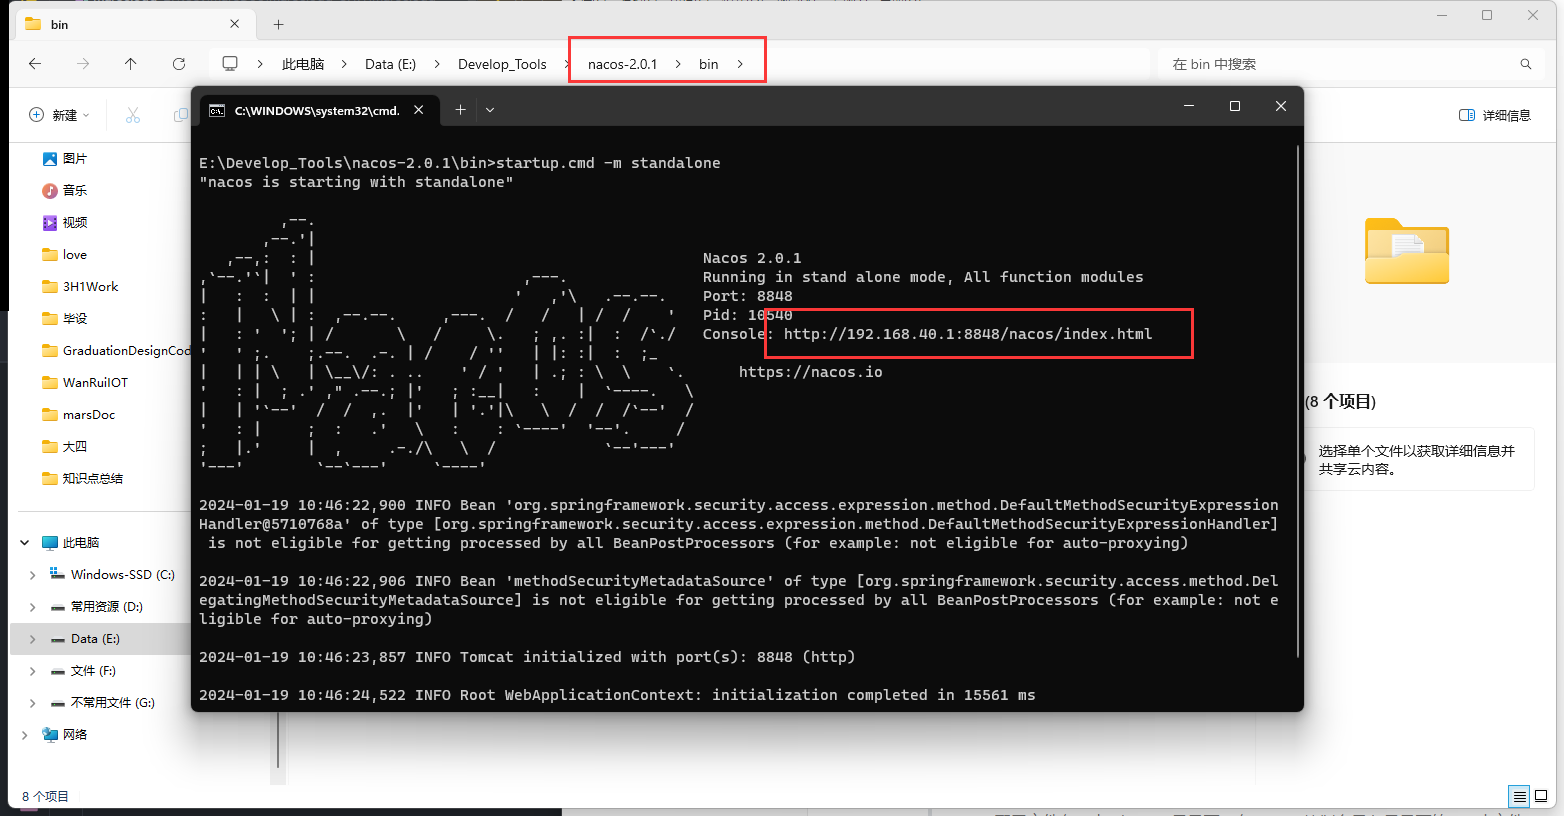Collapse the 此电脑 tree node

[25, 542]
